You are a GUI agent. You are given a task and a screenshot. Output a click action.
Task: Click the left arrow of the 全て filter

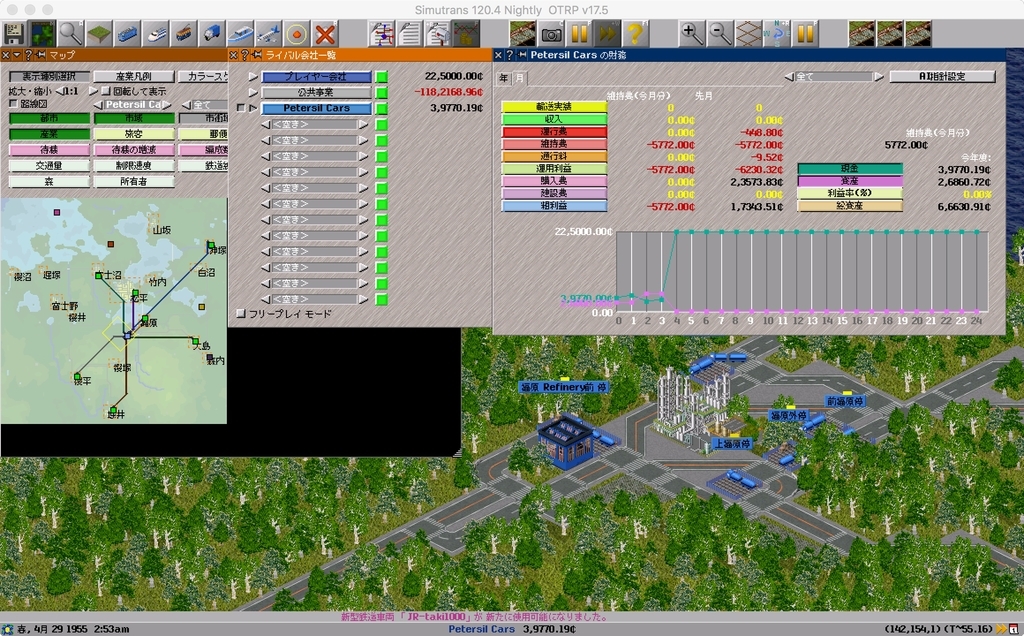(789, 77)
